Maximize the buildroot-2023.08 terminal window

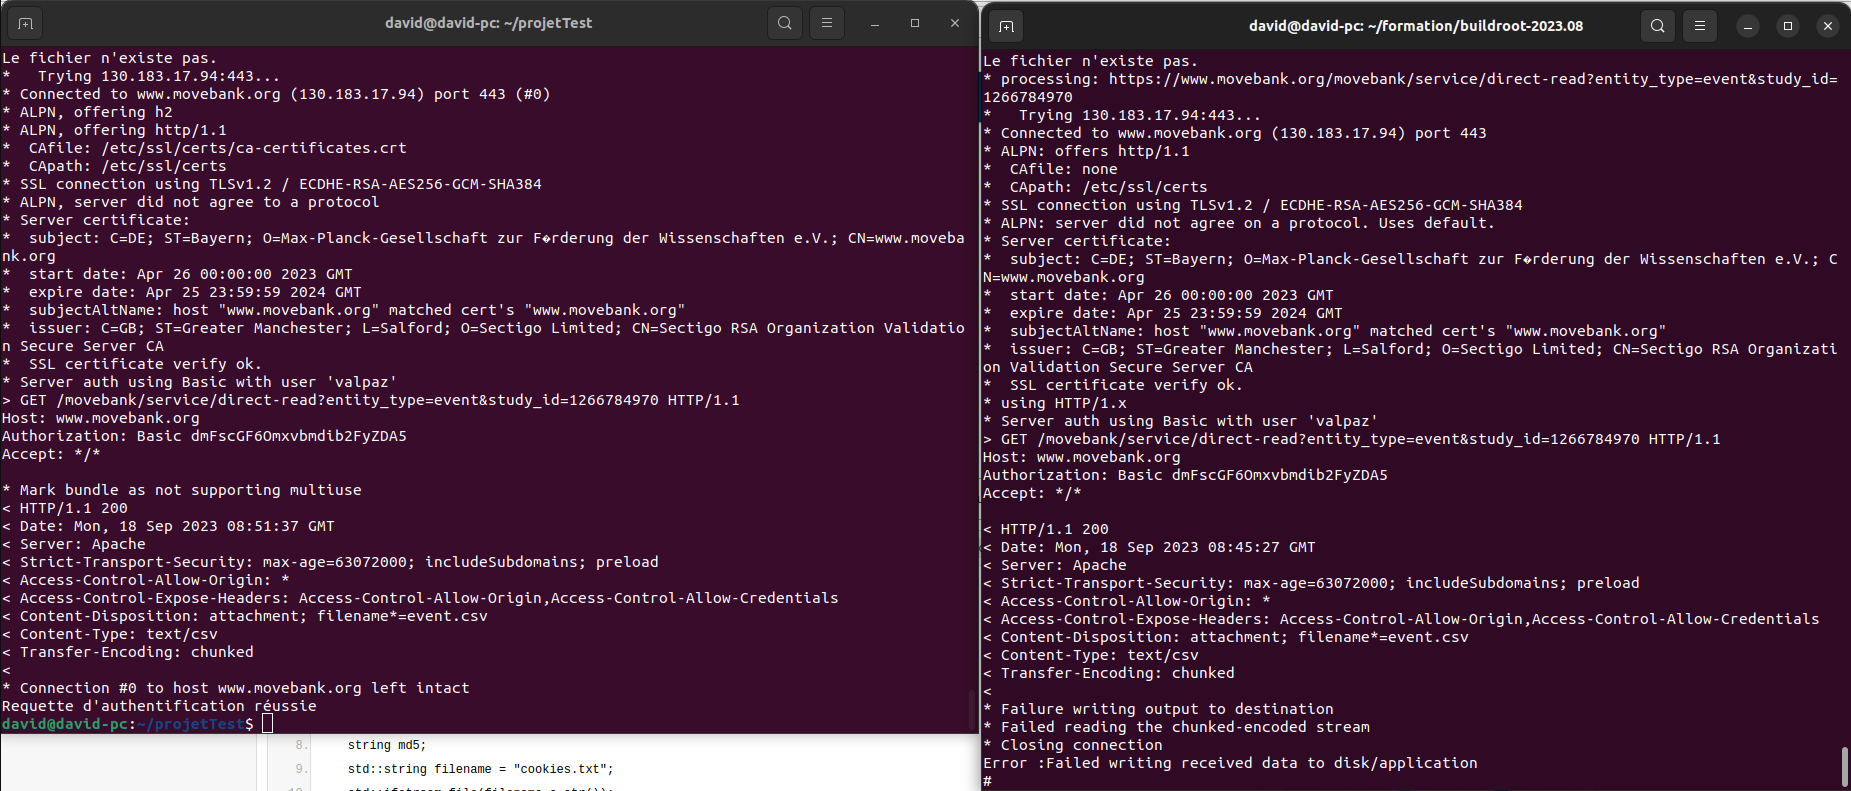1788,26
